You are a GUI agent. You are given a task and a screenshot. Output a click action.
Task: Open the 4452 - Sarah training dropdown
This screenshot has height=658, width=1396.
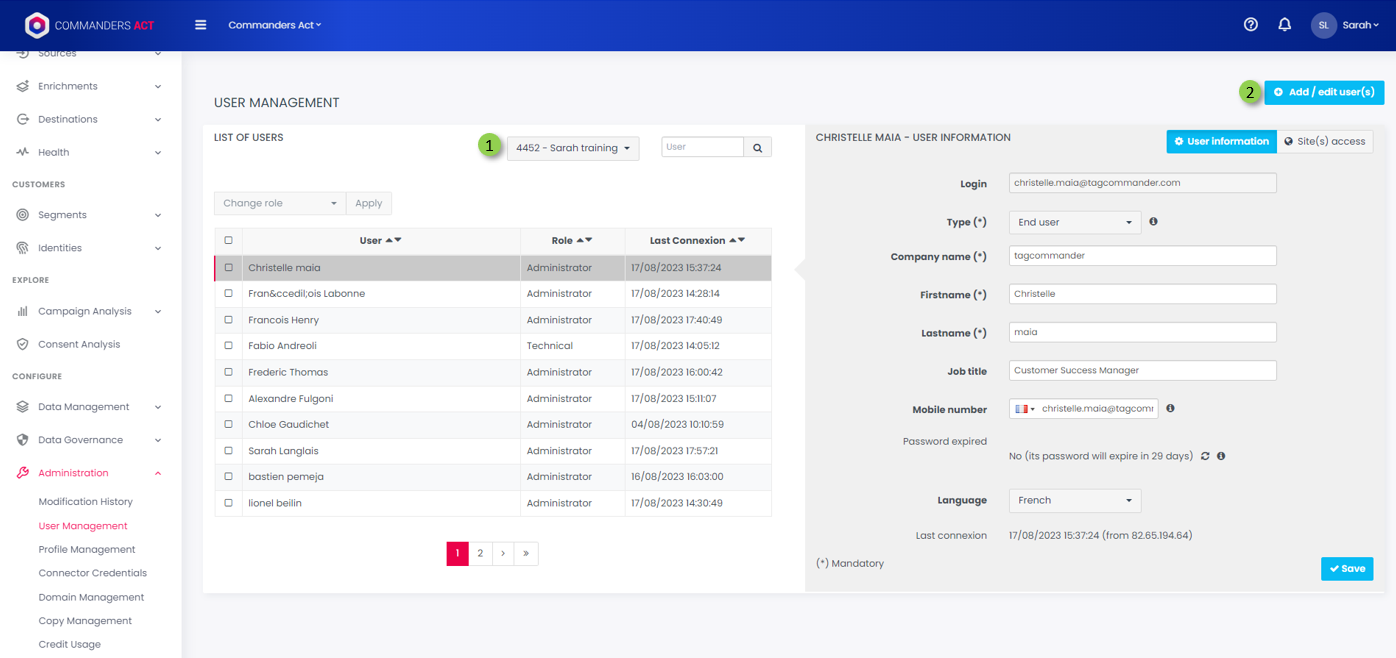click(x=572, y=148)
